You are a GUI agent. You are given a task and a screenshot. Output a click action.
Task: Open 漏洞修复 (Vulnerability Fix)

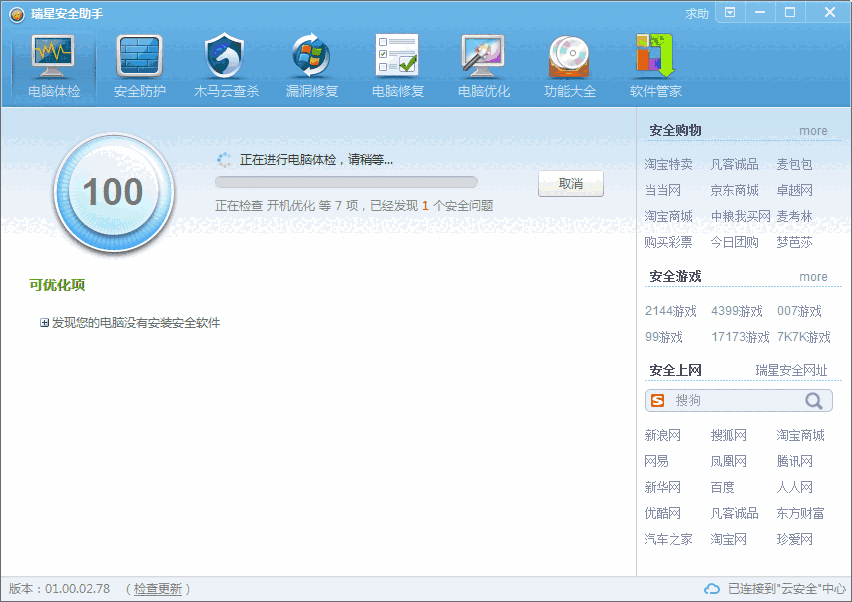(x=311, y=65)
